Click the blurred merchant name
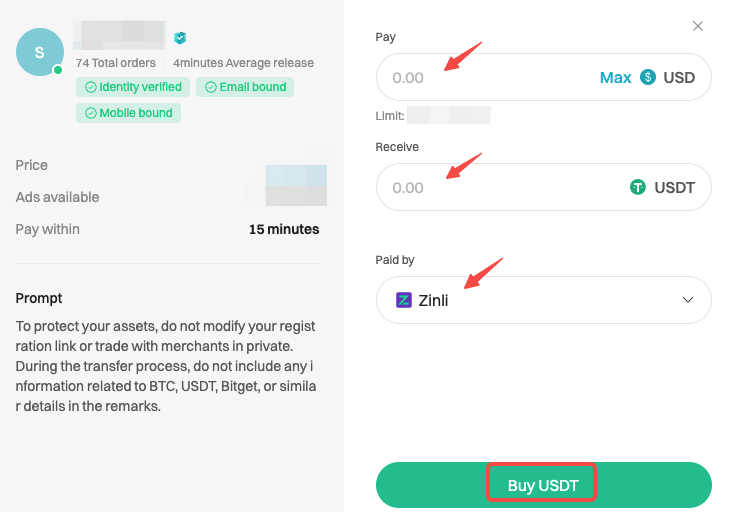 point(120,35)
